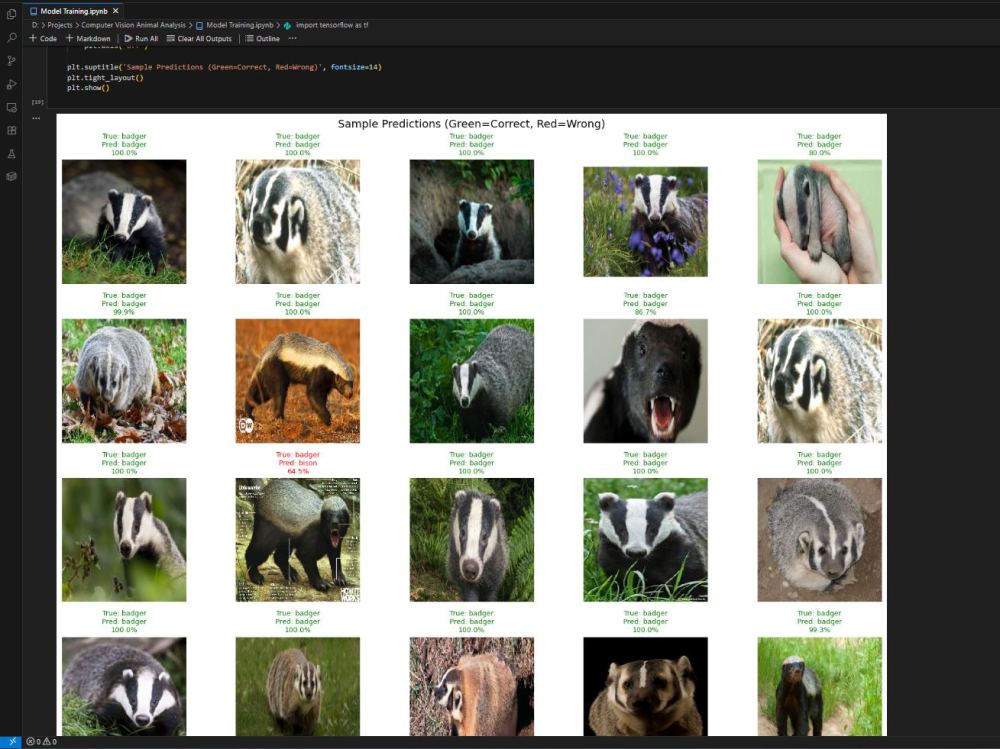Click the 99.9% badger on leaves image
This screenshot has height=749, width=1000.
124,381
